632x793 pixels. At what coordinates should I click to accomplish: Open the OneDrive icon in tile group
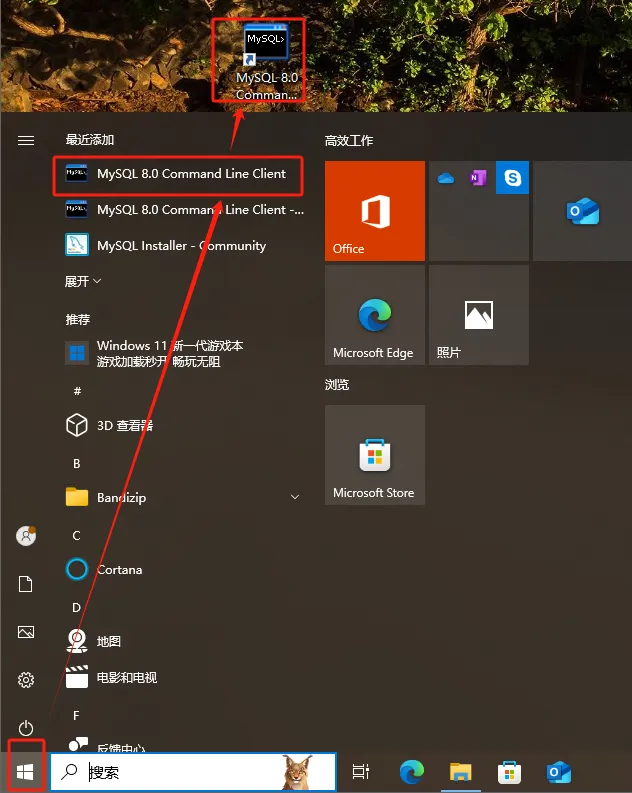click(x=445, y=178)
